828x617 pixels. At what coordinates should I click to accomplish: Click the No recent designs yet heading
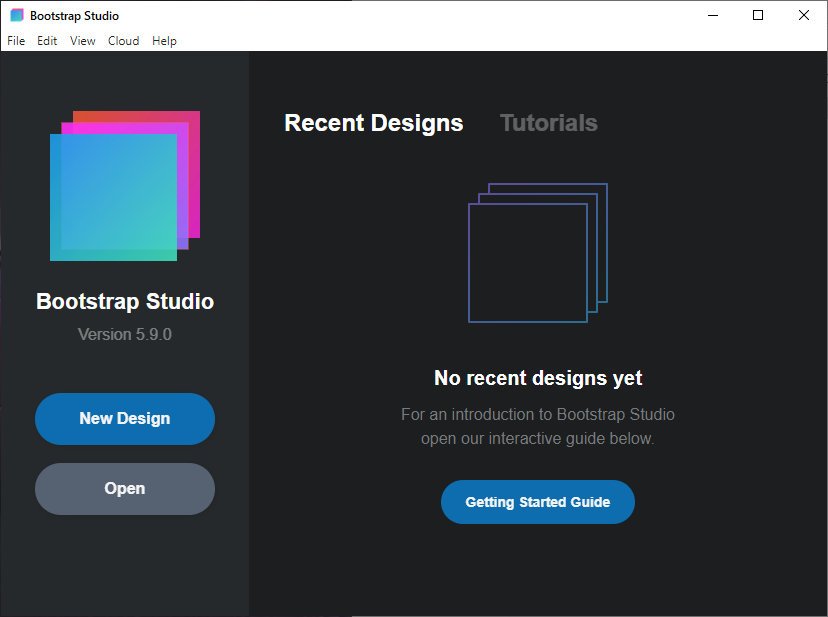click(x=538, y=378)
